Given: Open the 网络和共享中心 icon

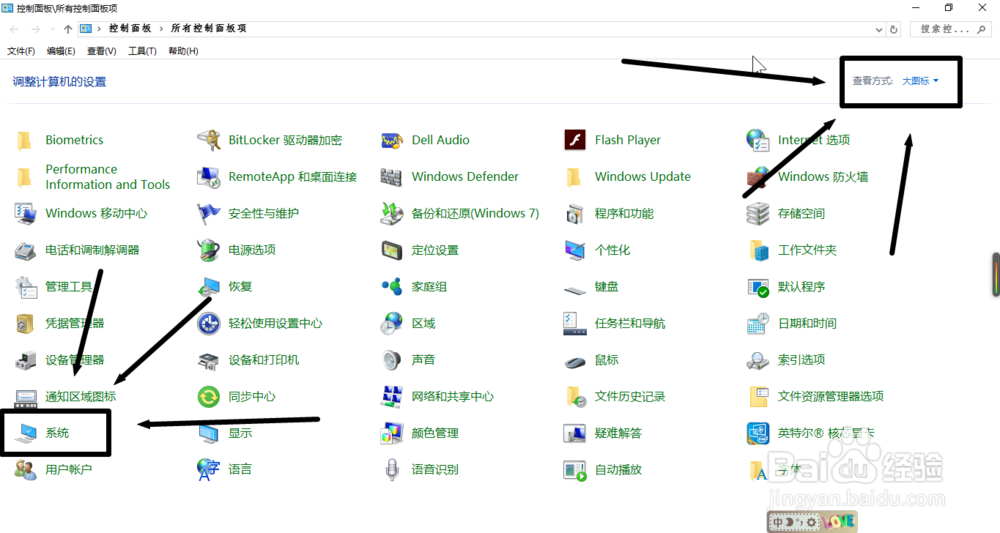Looking at the screenshot, I should pos(392,397).
